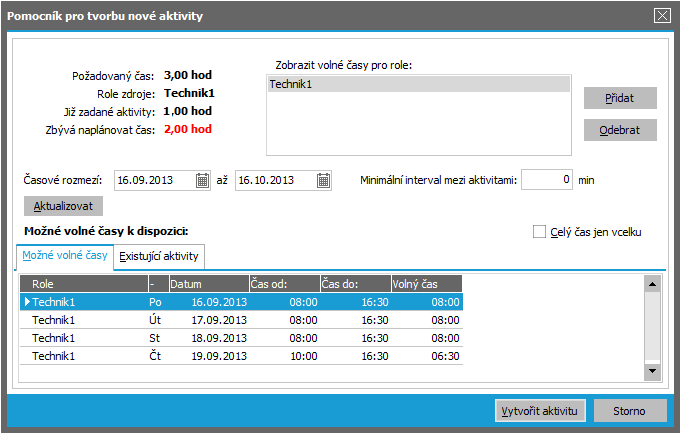The image size is (680, 434).
Task: Click the Přidat button
Action: 620,98
